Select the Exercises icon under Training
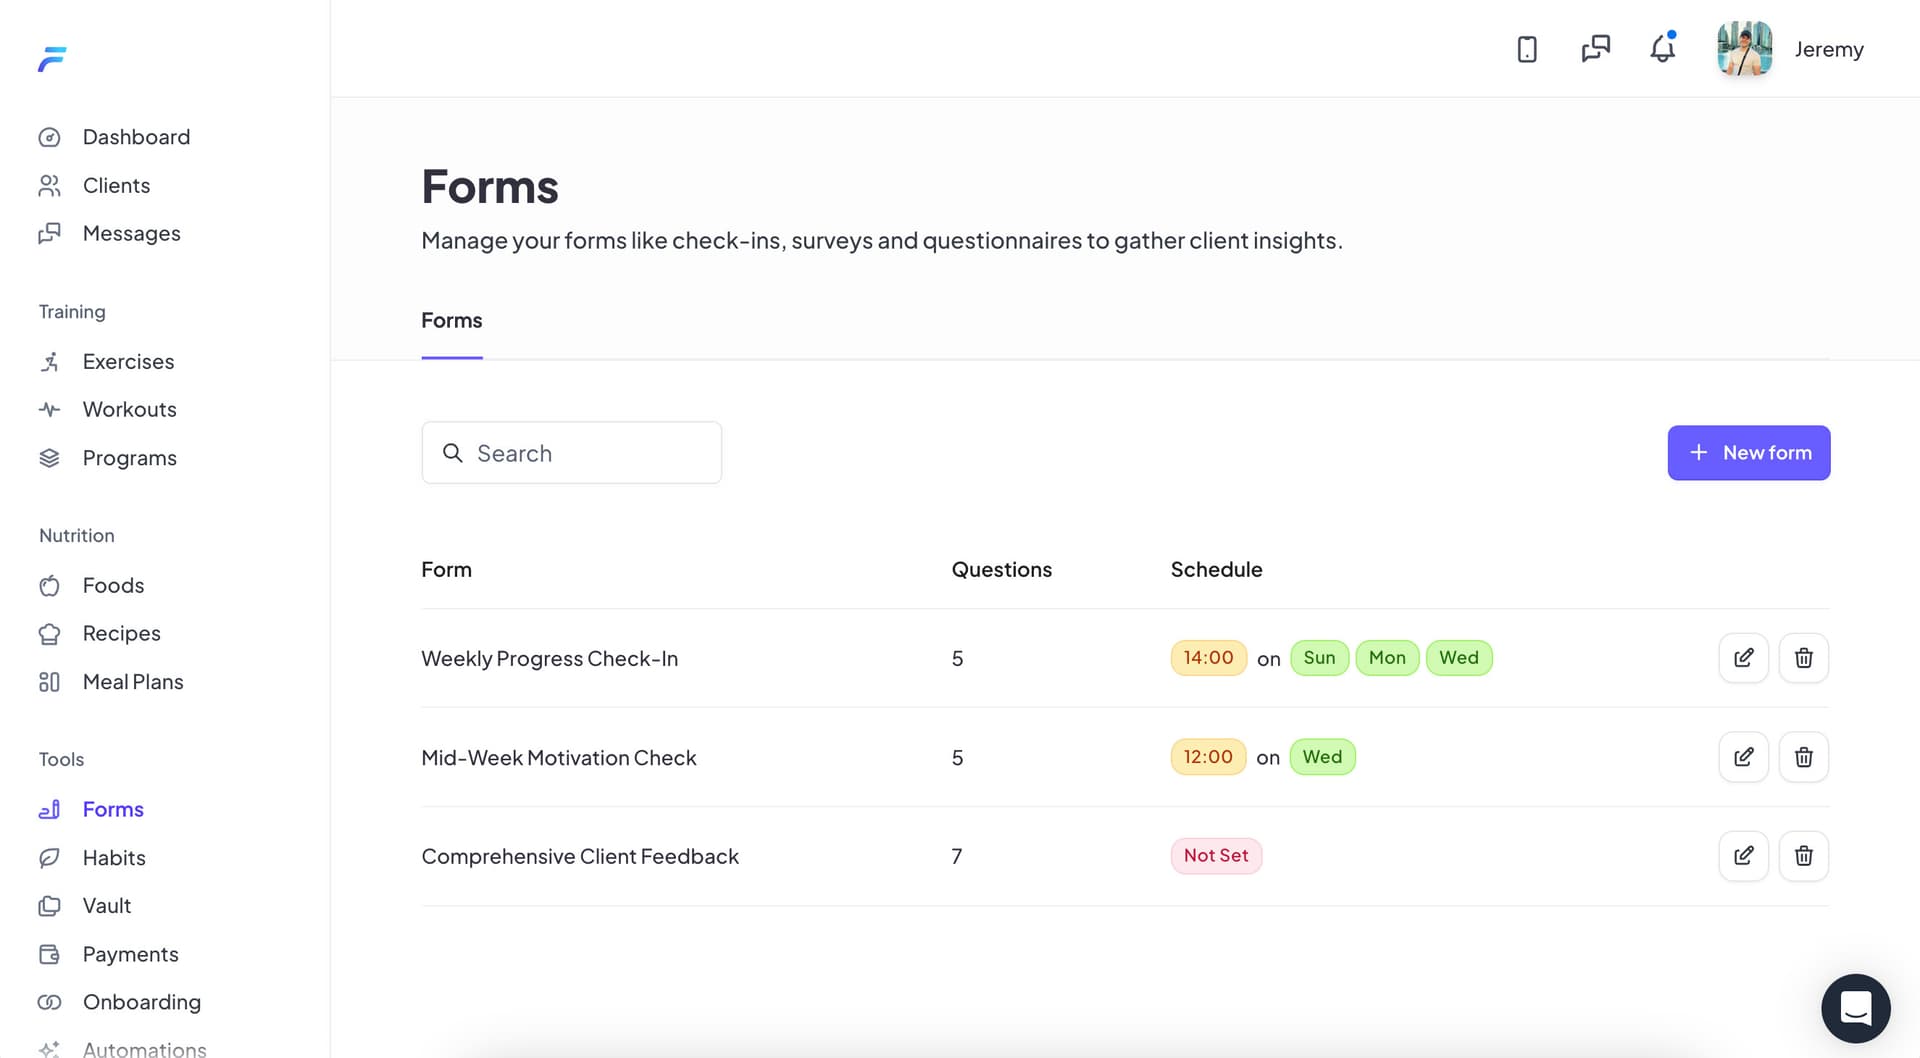This screenshot has height=1058, width=1920. click(x=50, y=361)
